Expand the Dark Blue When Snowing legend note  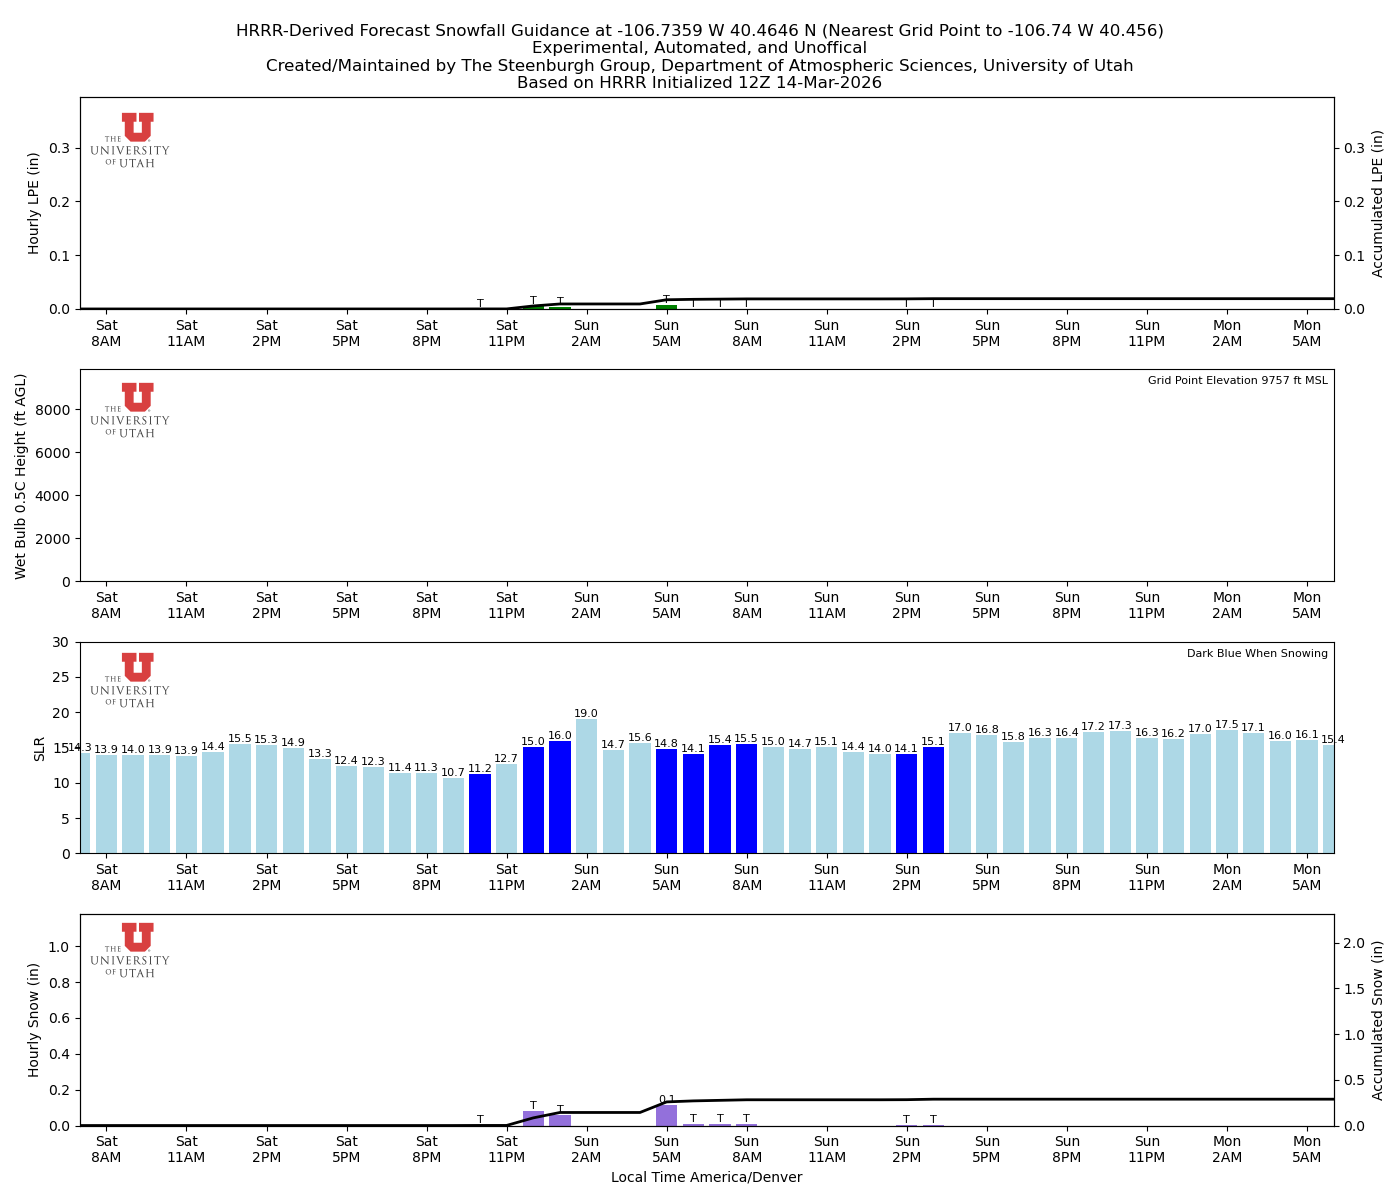click(1256, 652)
